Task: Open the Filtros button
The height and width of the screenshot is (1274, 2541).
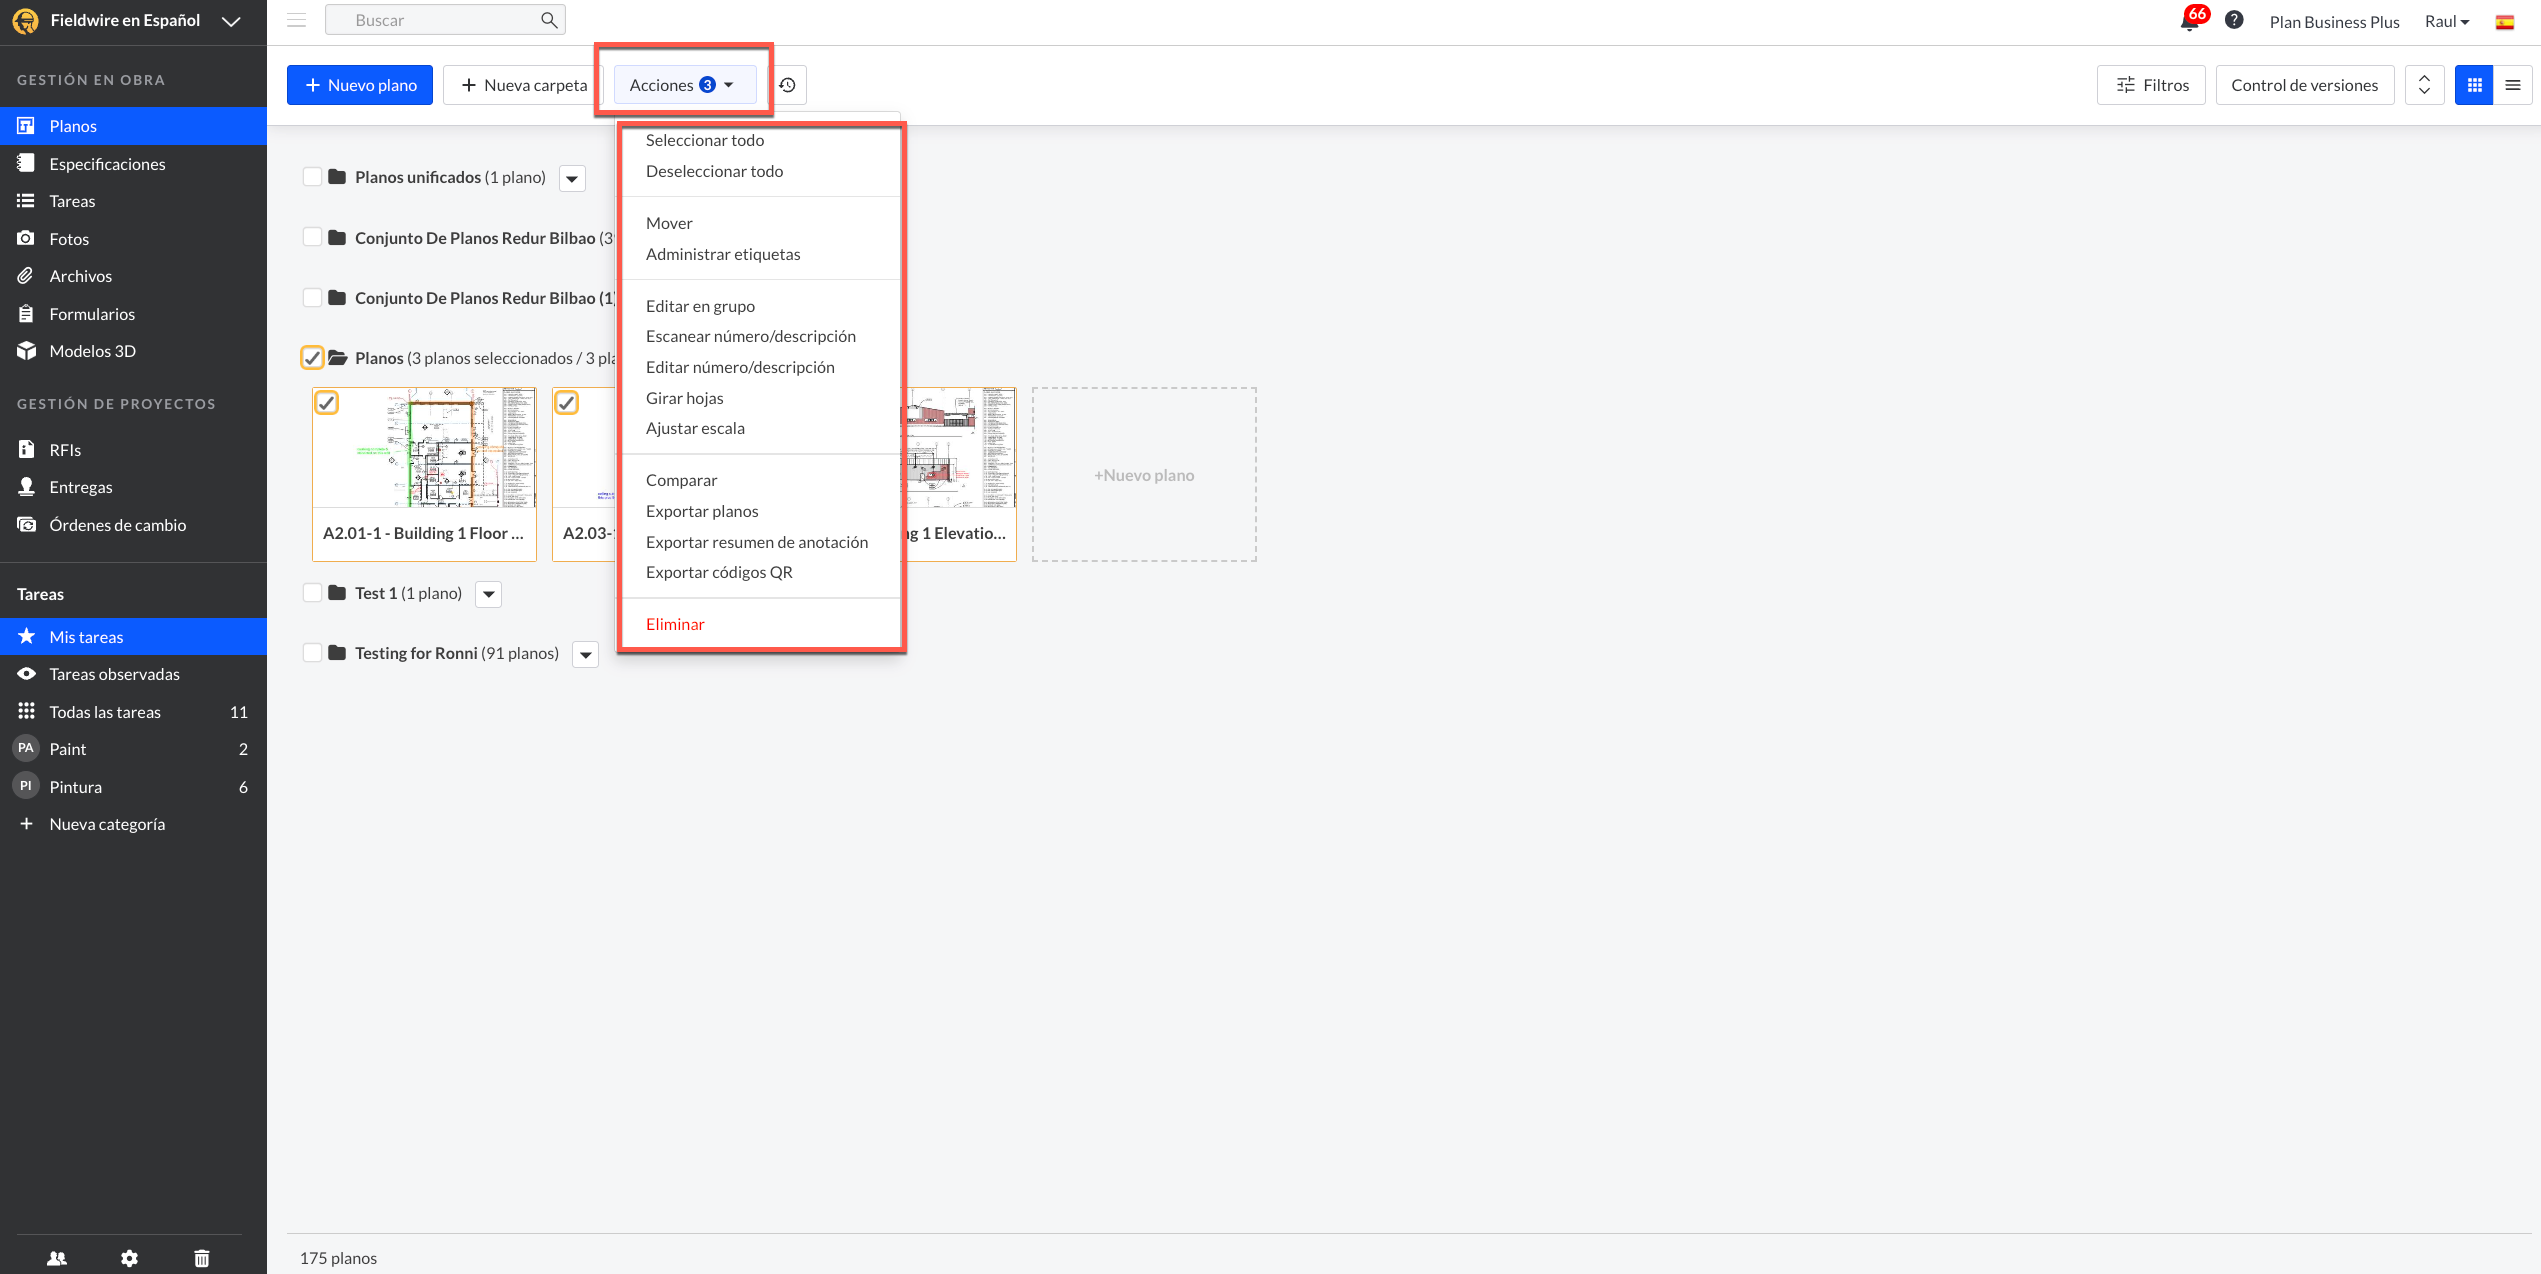Action: coord(2151,85)
